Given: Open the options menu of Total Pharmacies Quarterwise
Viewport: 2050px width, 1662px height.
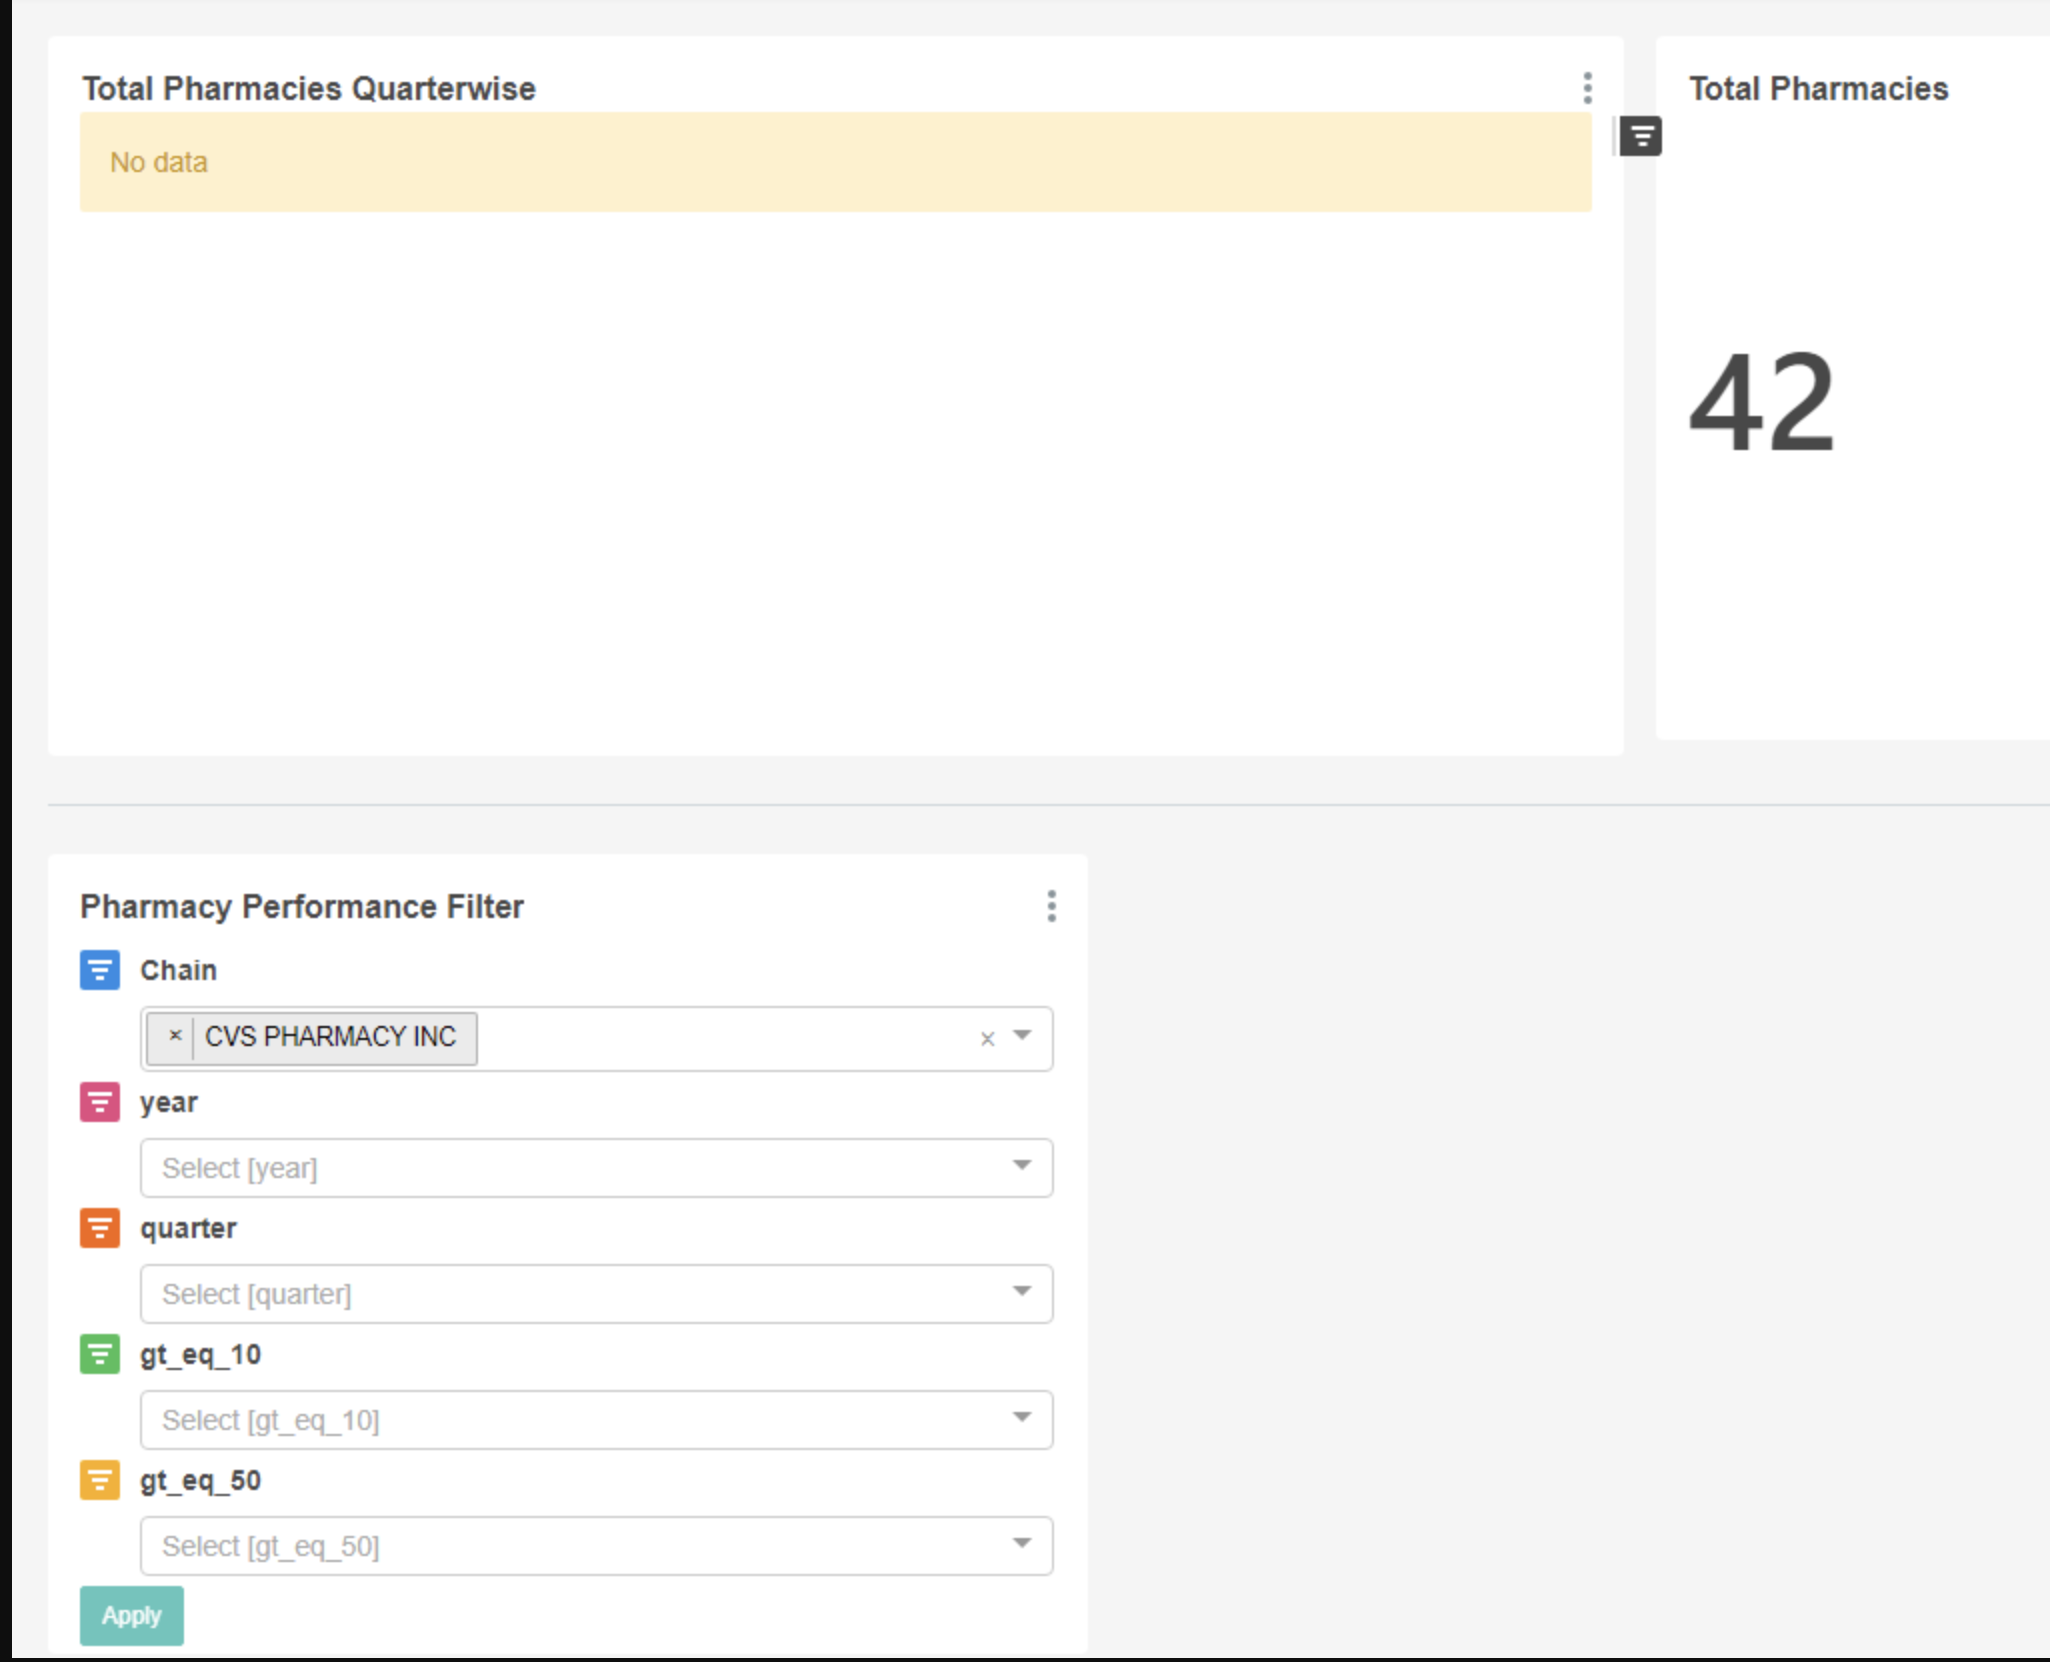Looking at the screenshot, I should click(x=1586, y=89).
